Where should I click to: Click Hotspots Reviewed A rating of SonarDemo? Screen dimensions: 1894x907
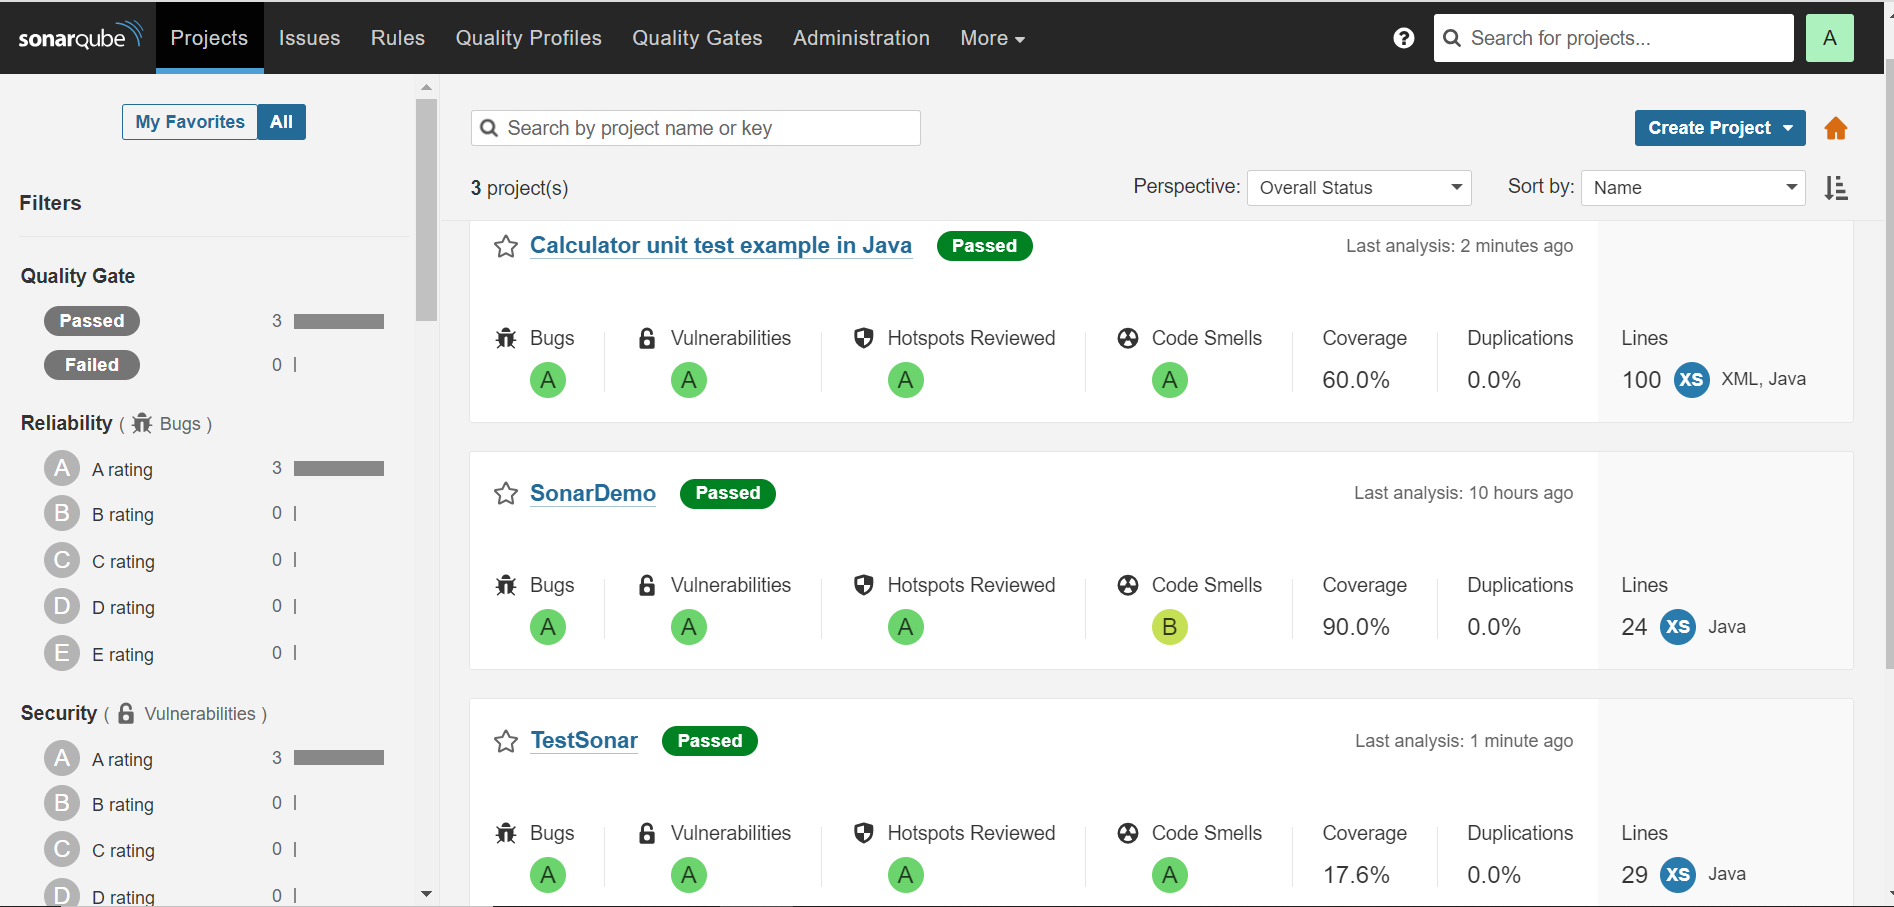[906, 627]
